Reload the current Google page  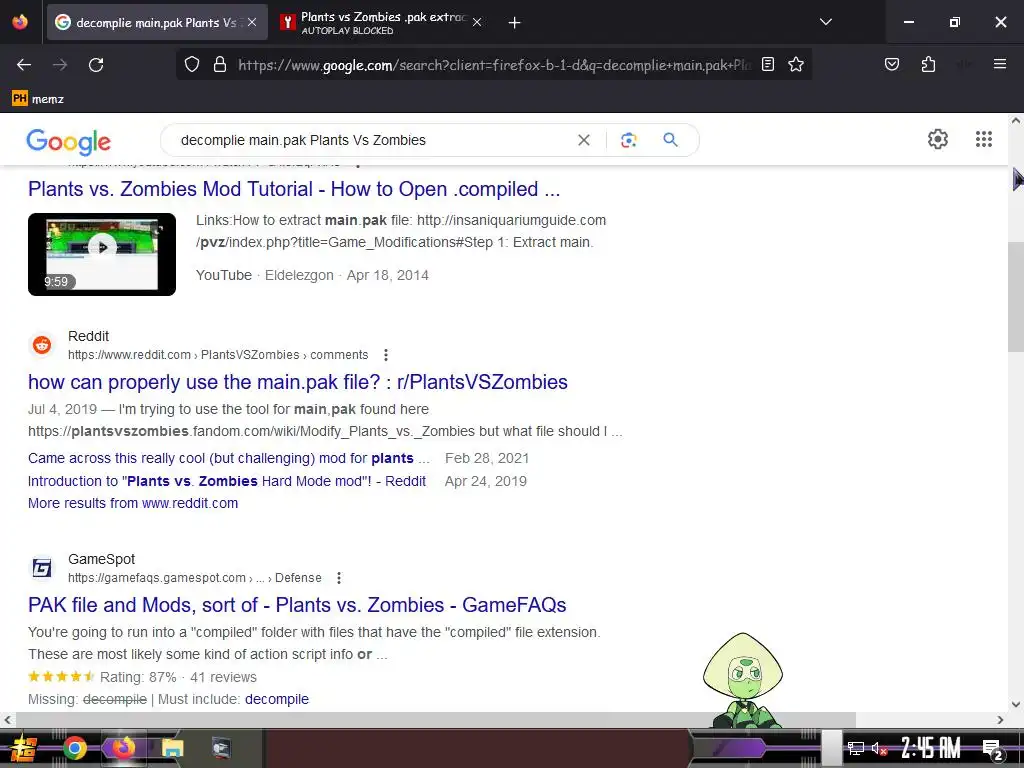pyautogui.click(x=96, y=65)
